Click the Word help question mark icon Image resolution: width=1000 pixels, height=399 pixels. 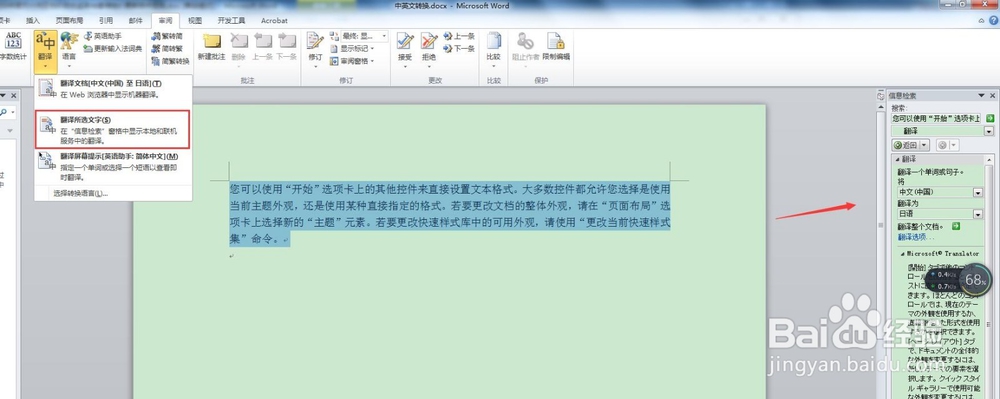(995, 21)
